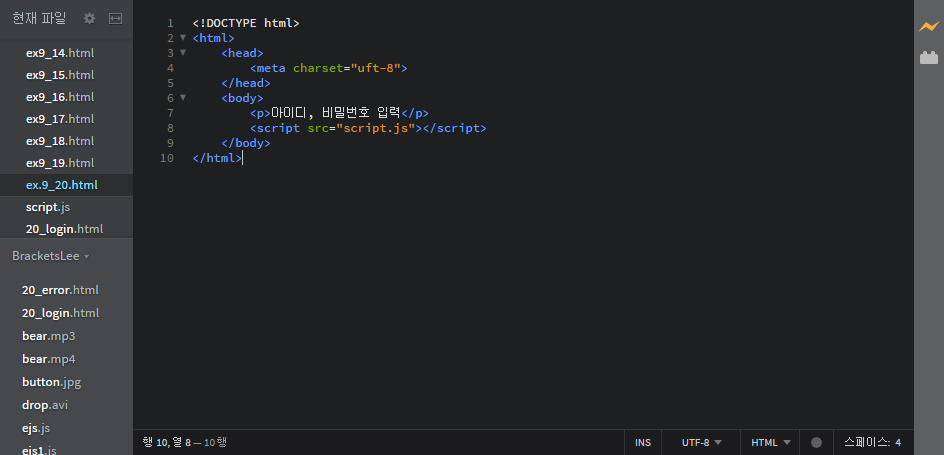Screen dimensions: 944x455
Task: Open 20_login.html in project tree
Action: (60, 313)
